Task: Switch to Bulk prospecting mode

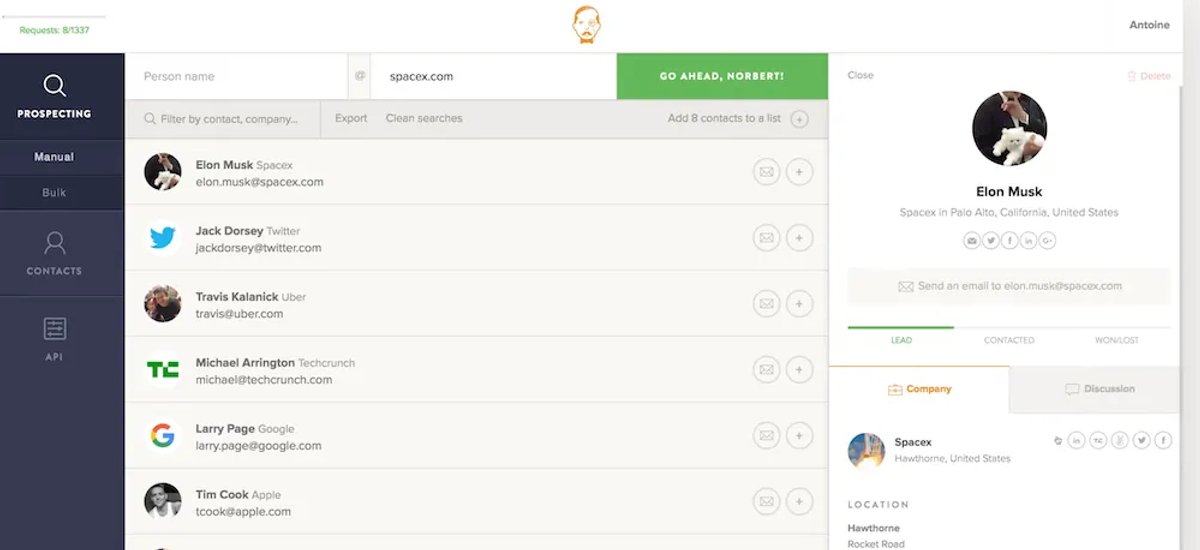Action: point(54,192)
